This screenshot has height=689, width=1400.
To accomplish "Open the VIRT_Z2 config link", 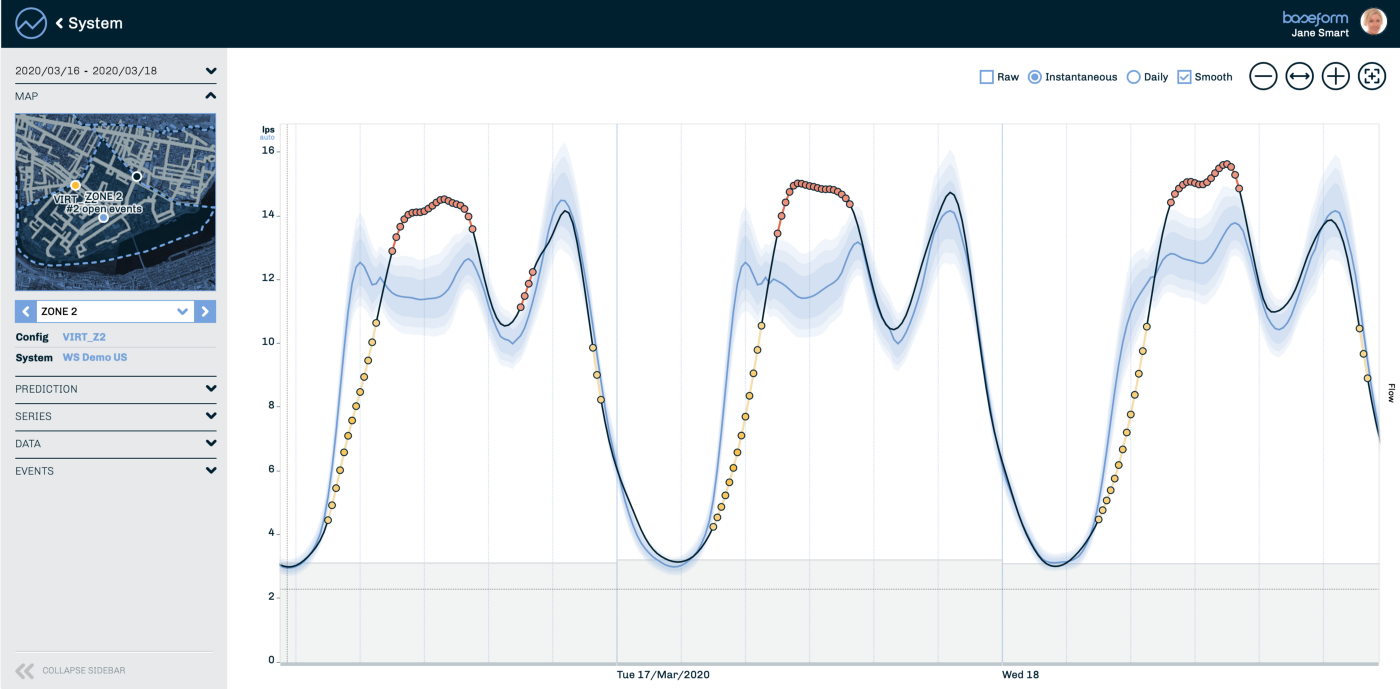I will click(82, 337).
